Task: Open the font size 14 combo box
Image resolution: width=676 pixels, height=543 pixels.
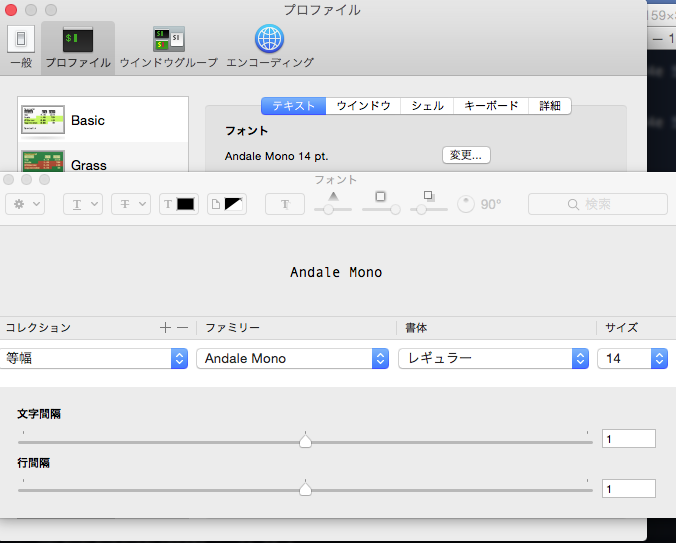Action: (x=632, y=358)
